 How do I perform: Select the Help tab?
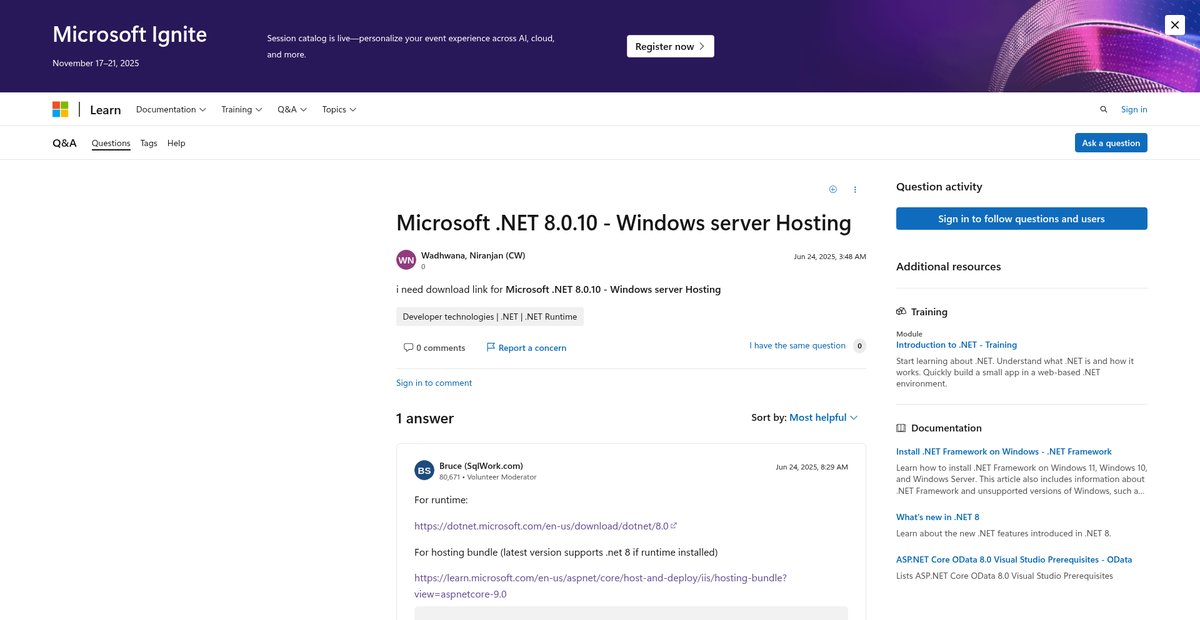176,143
